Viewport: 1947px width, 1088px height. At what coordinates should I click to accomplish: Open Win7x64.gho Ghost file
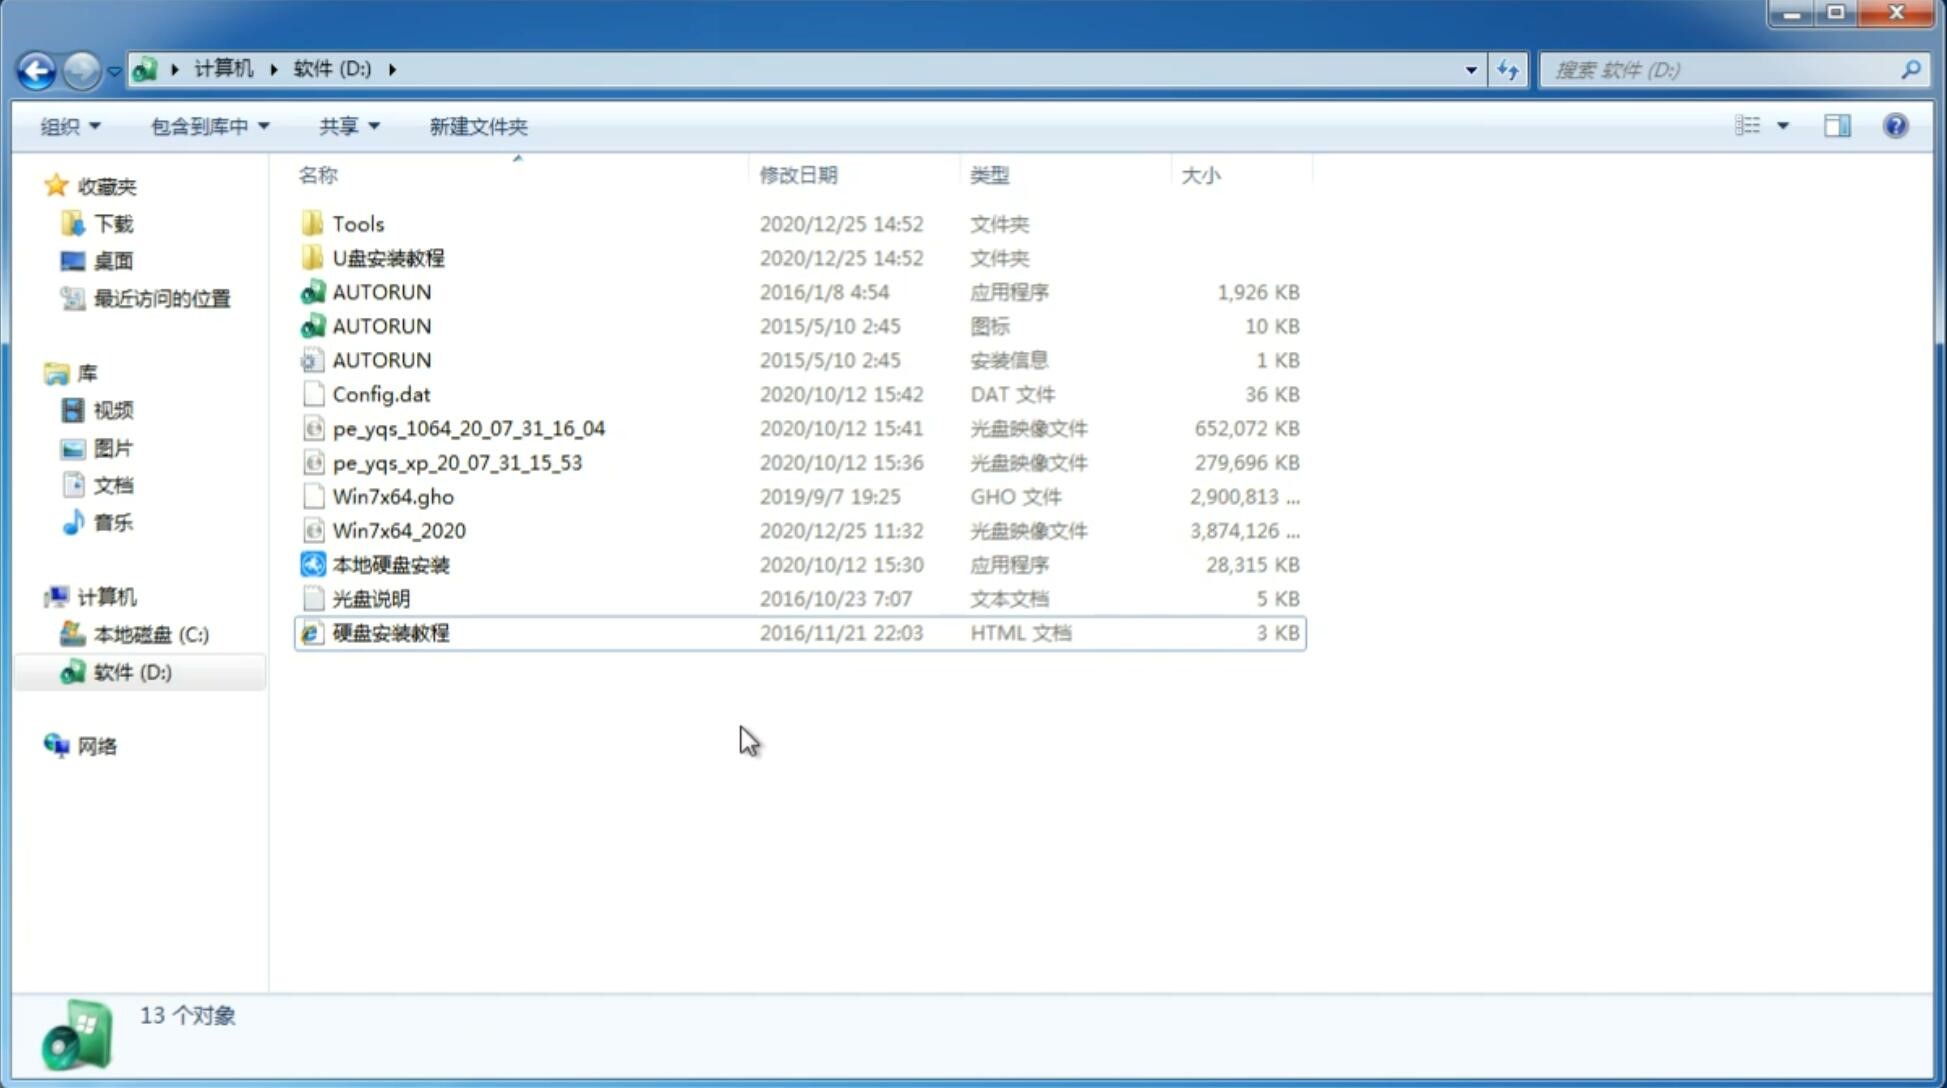point(393,496)
